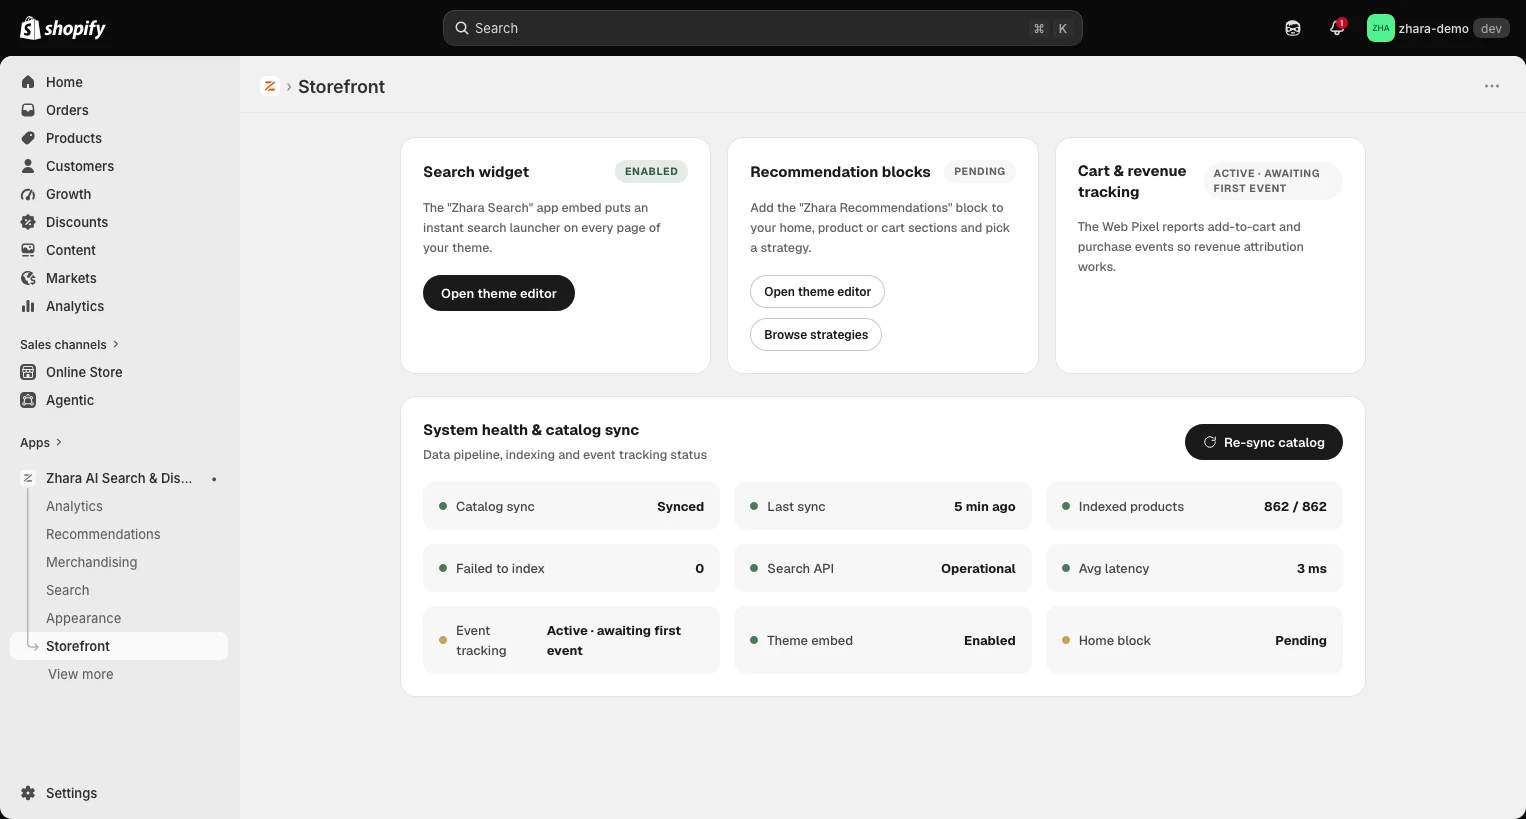Click the Settings gear icon
The image size is (1526, 819).
pyautogui.click(x=28, y=793)
